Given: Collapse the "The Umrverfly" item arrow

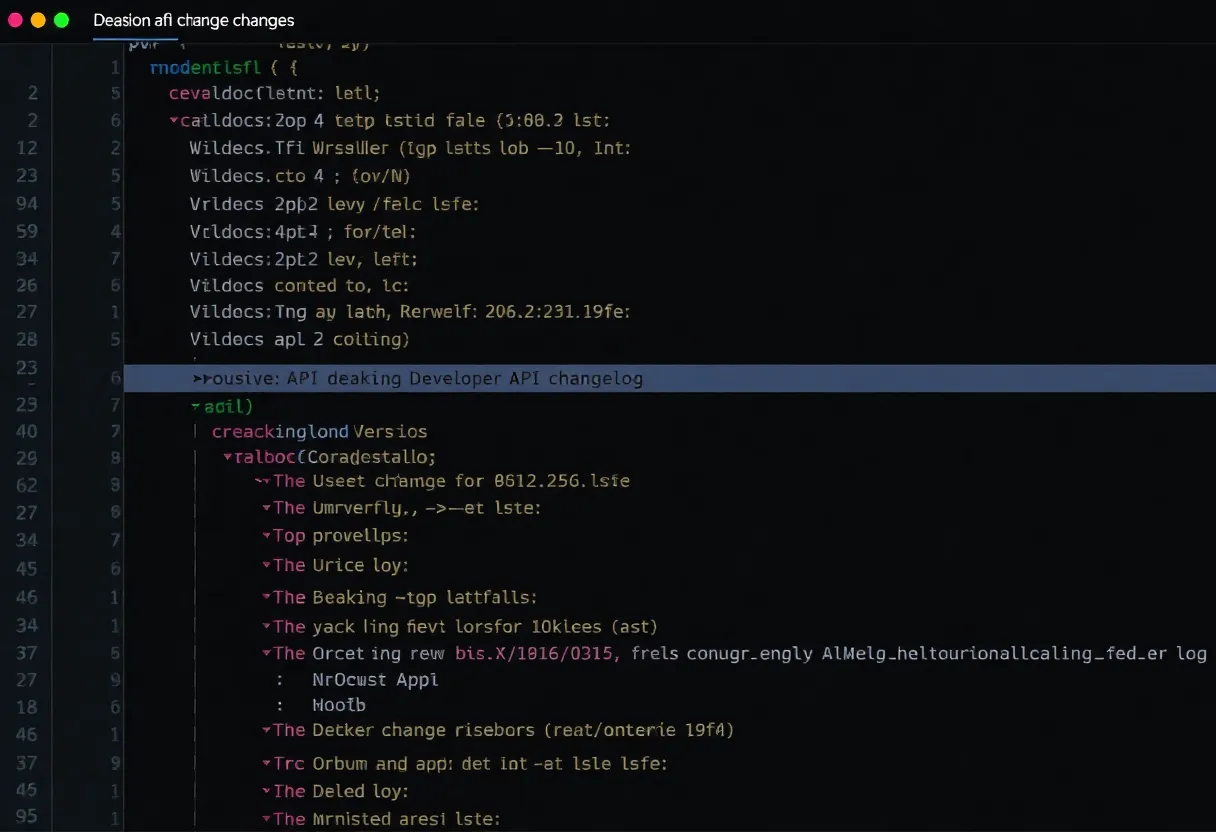Looking at the screenshot, I should pyautogui.click(x=266, y=508).
